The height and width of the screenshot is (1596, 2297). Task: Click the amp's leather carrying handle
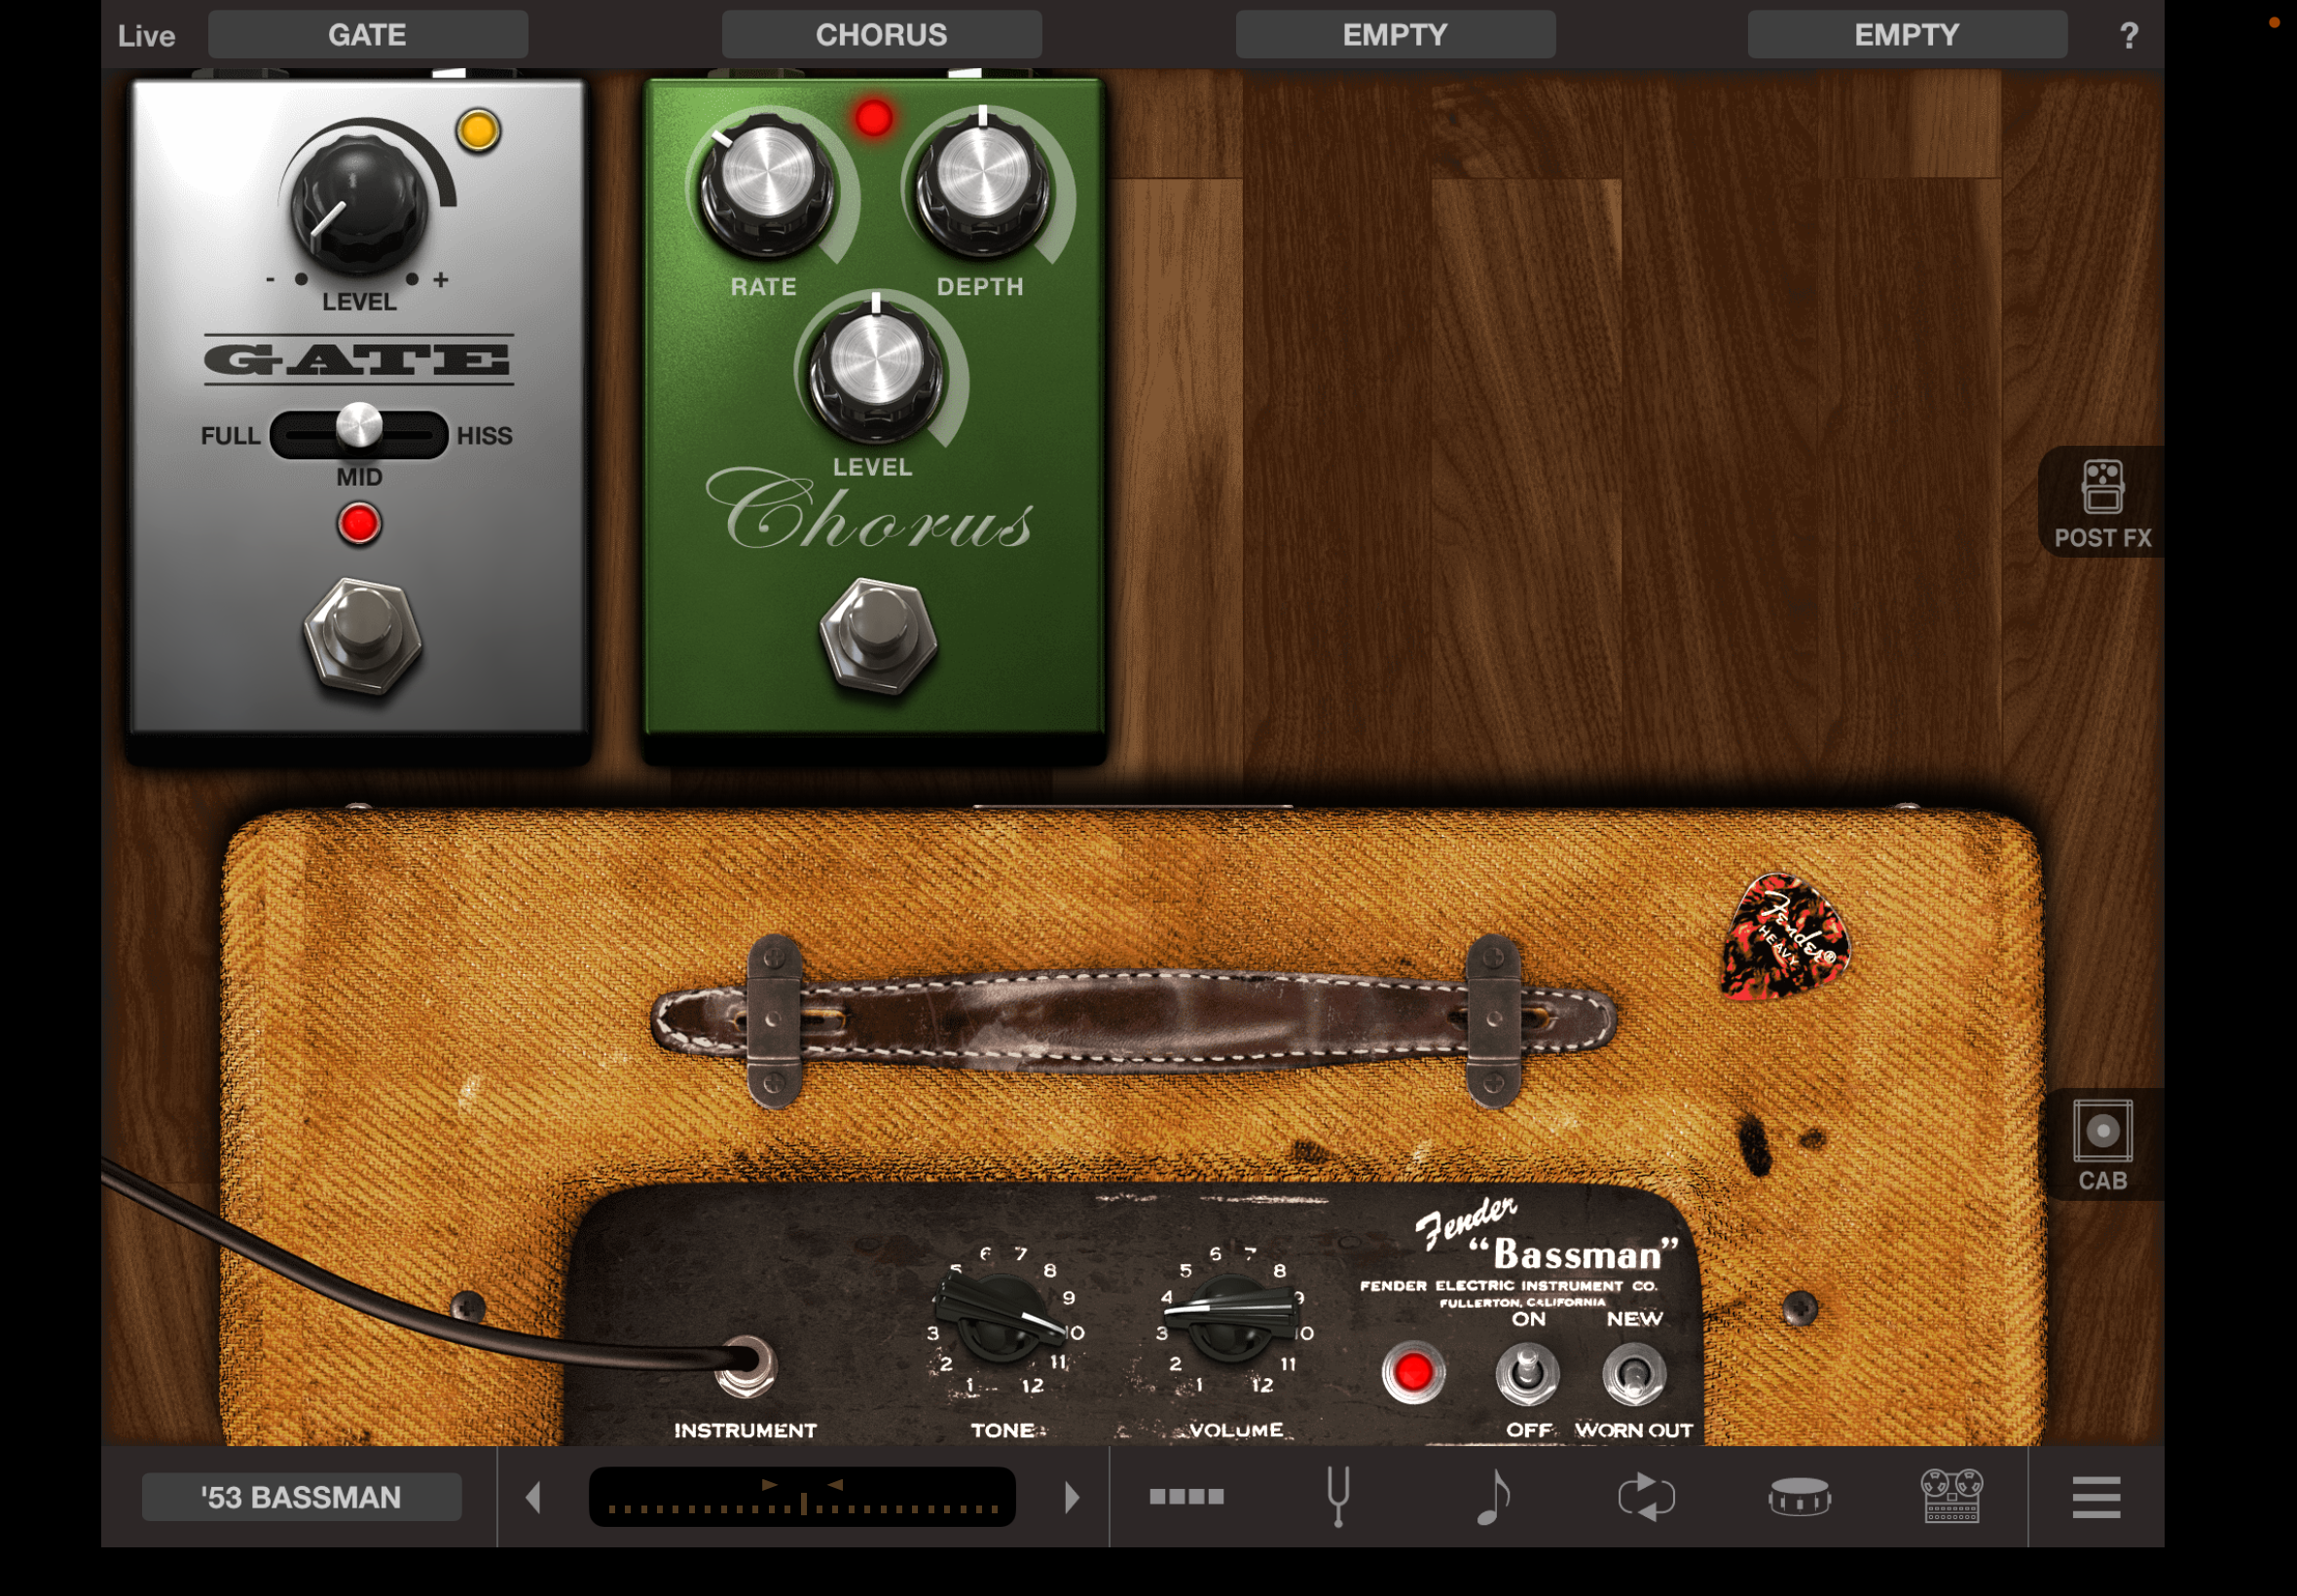pyautogui.click(x=1133, y=1020)
